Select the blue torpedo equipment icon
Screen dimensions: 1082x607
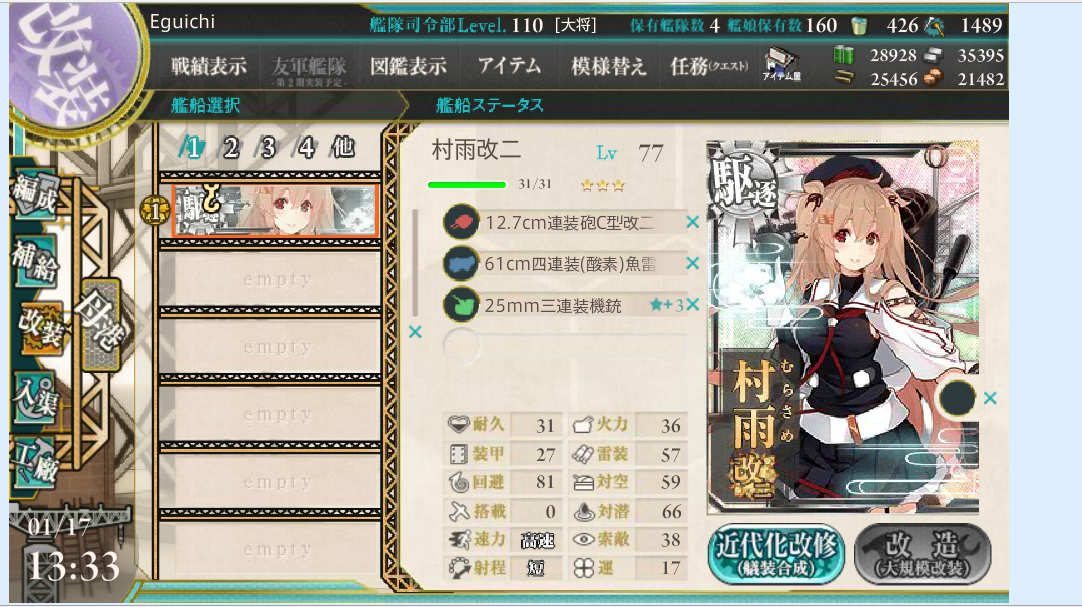click(x=461, y=263)
